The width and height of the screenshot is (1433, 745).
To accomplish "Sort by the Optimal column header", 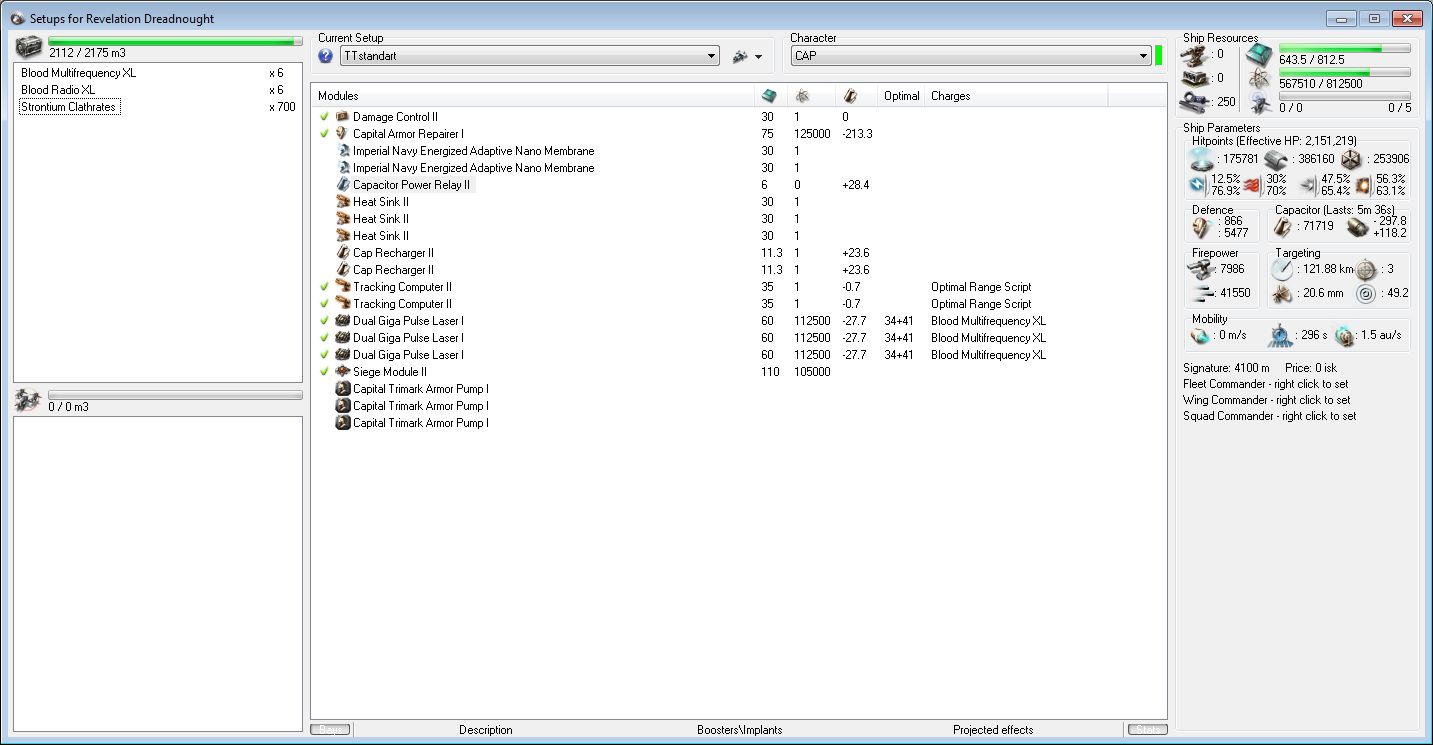I will click(901, 96).
